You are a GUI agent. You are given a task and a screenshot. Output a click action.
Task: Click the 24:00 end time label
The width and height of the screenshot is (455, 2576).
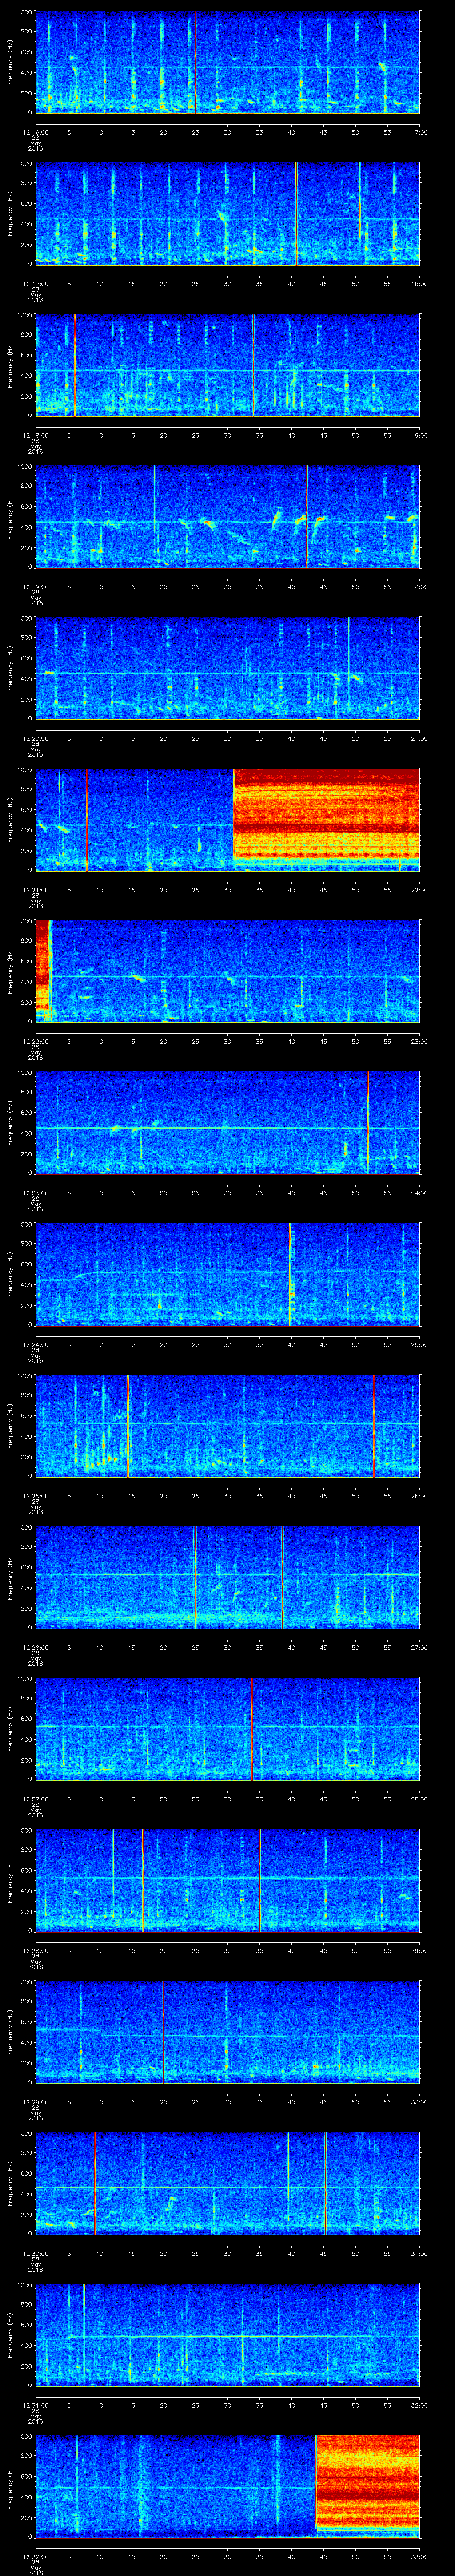419,1193
